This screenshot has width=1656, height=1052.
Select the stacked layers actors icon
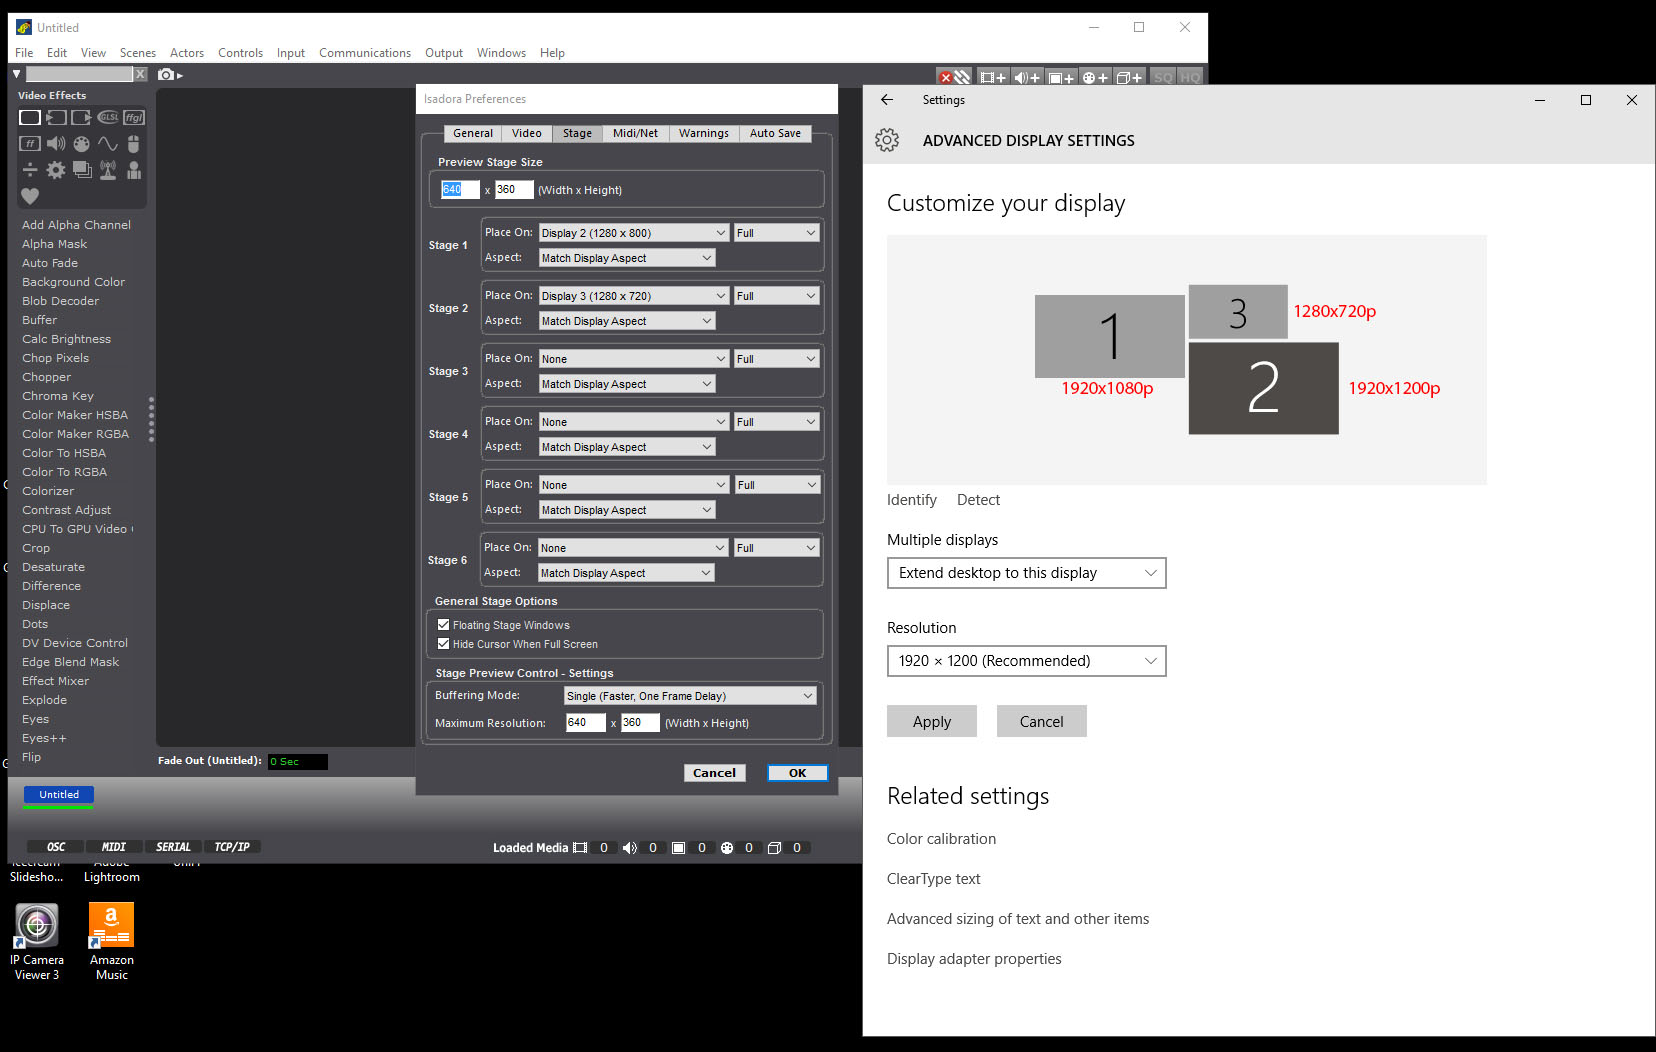(x=82, y=170)
